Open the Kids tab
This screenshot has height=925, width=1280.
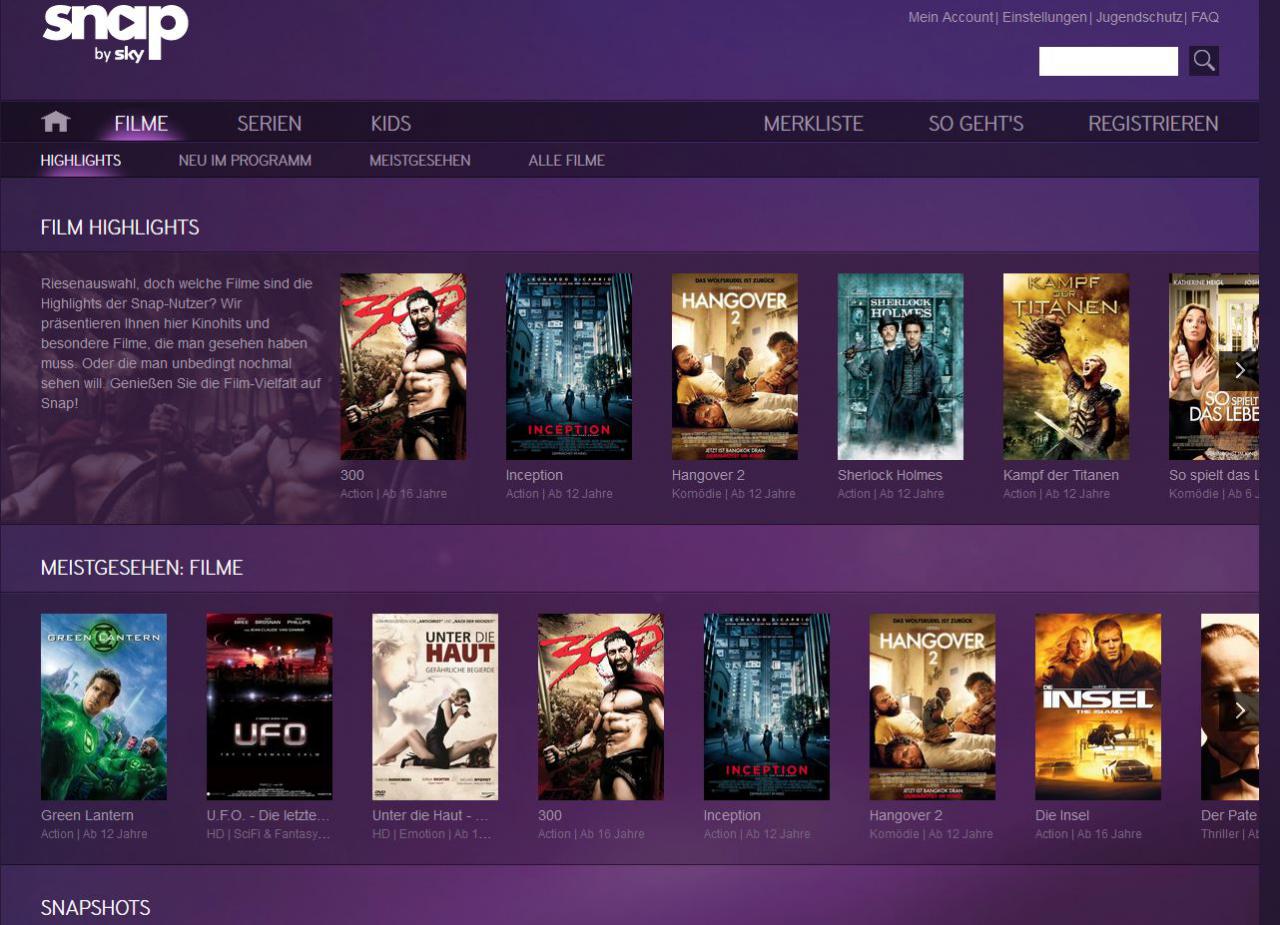[x=391, y=123]
